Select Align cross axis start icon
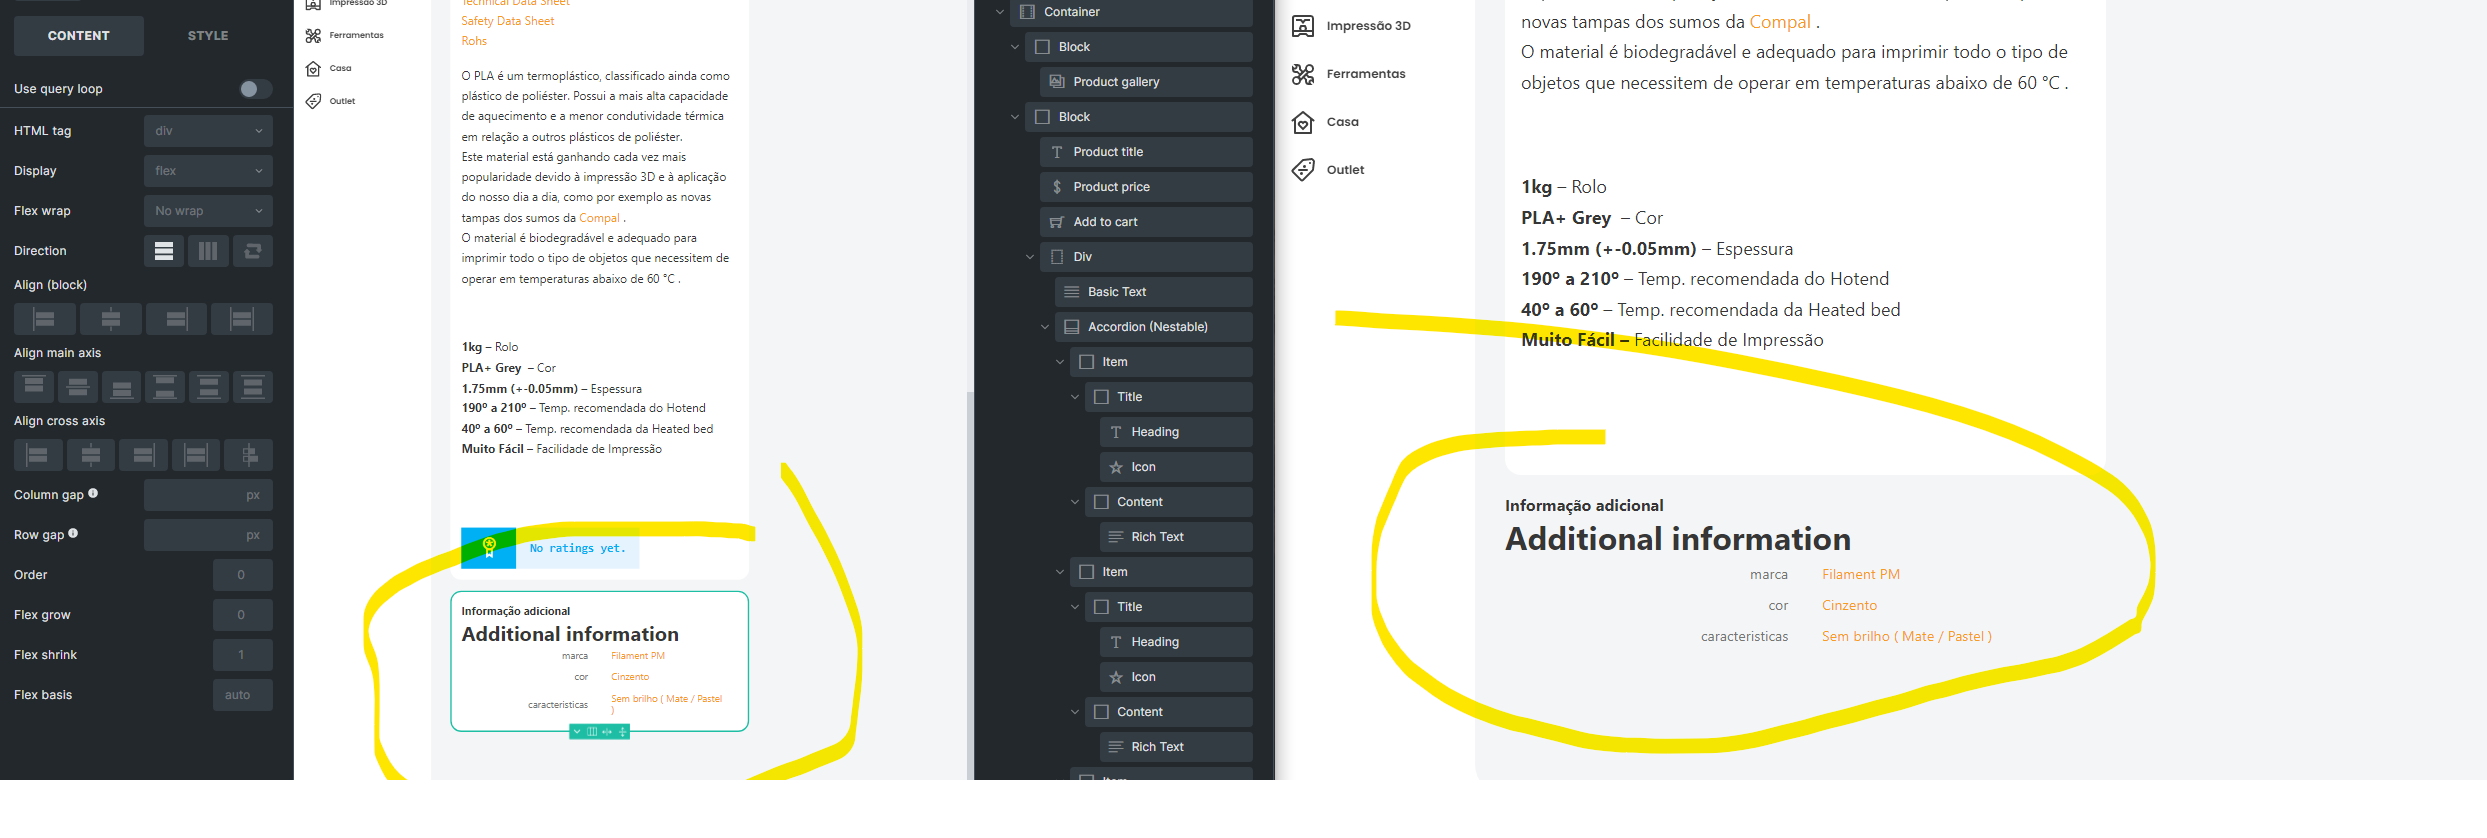 pos(38,455)
